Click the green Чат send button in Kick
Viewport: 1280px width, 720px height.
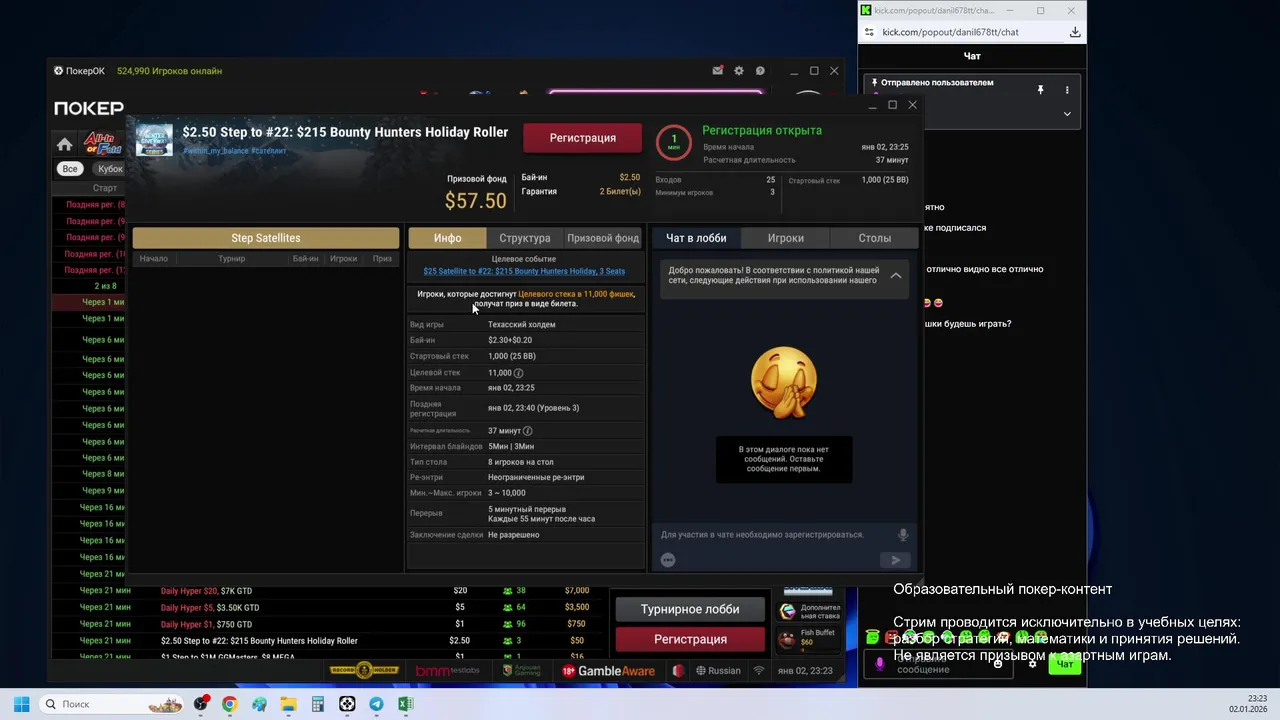[x=1065, y=664]
